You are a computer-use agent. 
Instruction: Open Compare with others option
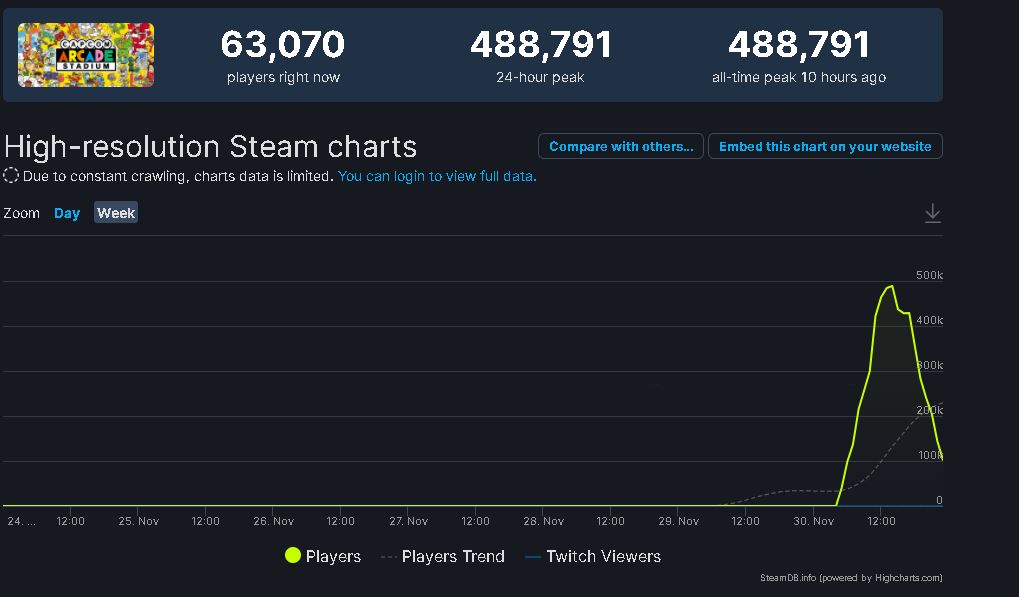pos(620,146)
